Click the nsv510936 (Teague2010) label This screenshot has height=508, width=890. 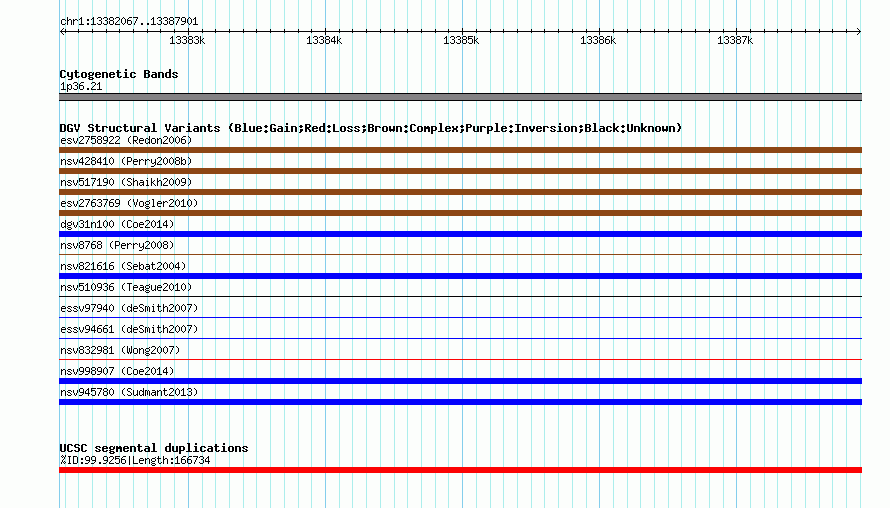126,287
